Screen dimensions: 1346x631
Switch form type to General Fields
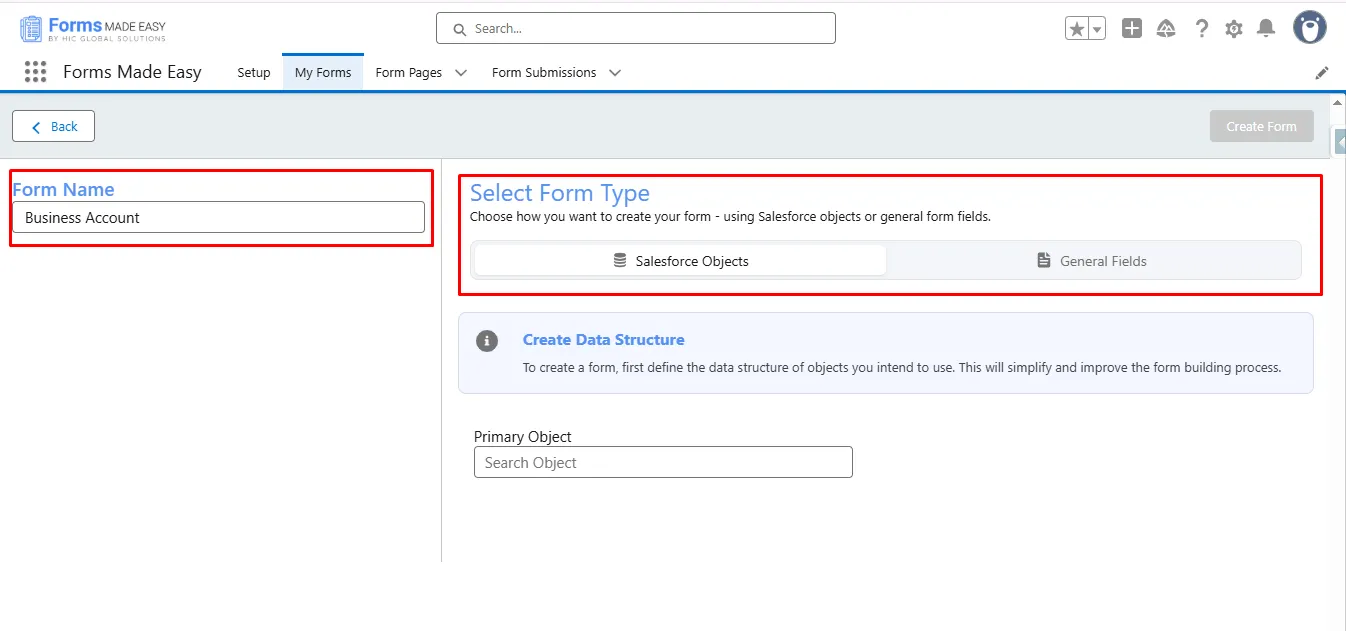pos(1092,261)
